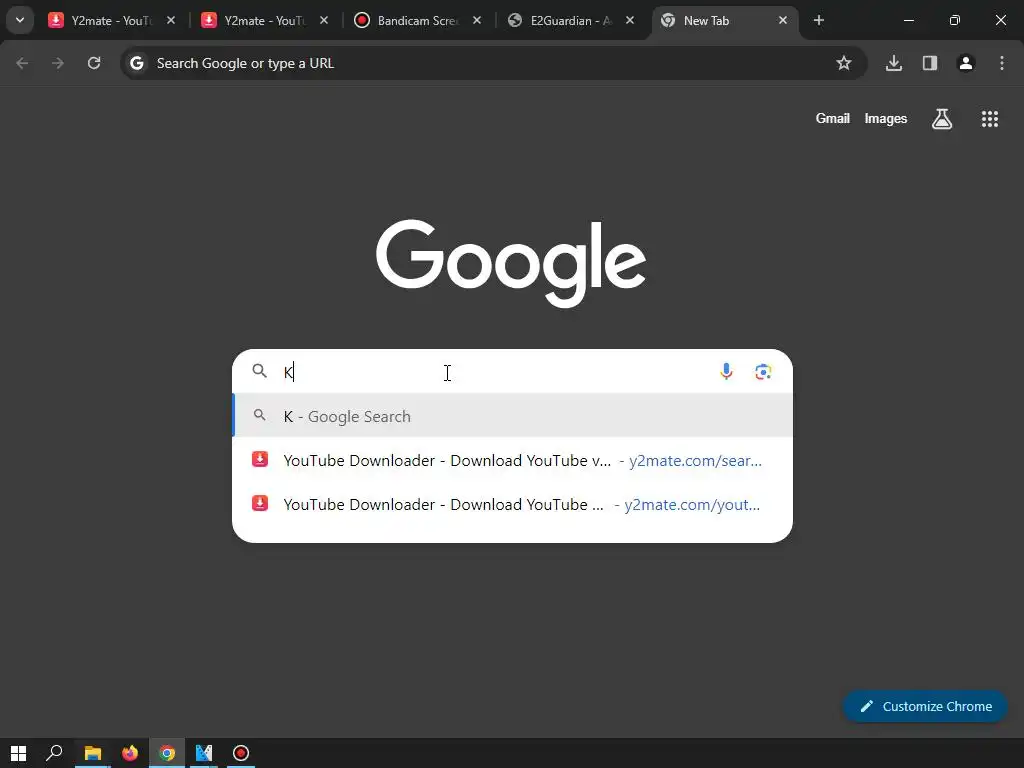Click the Google icon in address bar
The image size is (1024, 768).
[x=136, y=63]
